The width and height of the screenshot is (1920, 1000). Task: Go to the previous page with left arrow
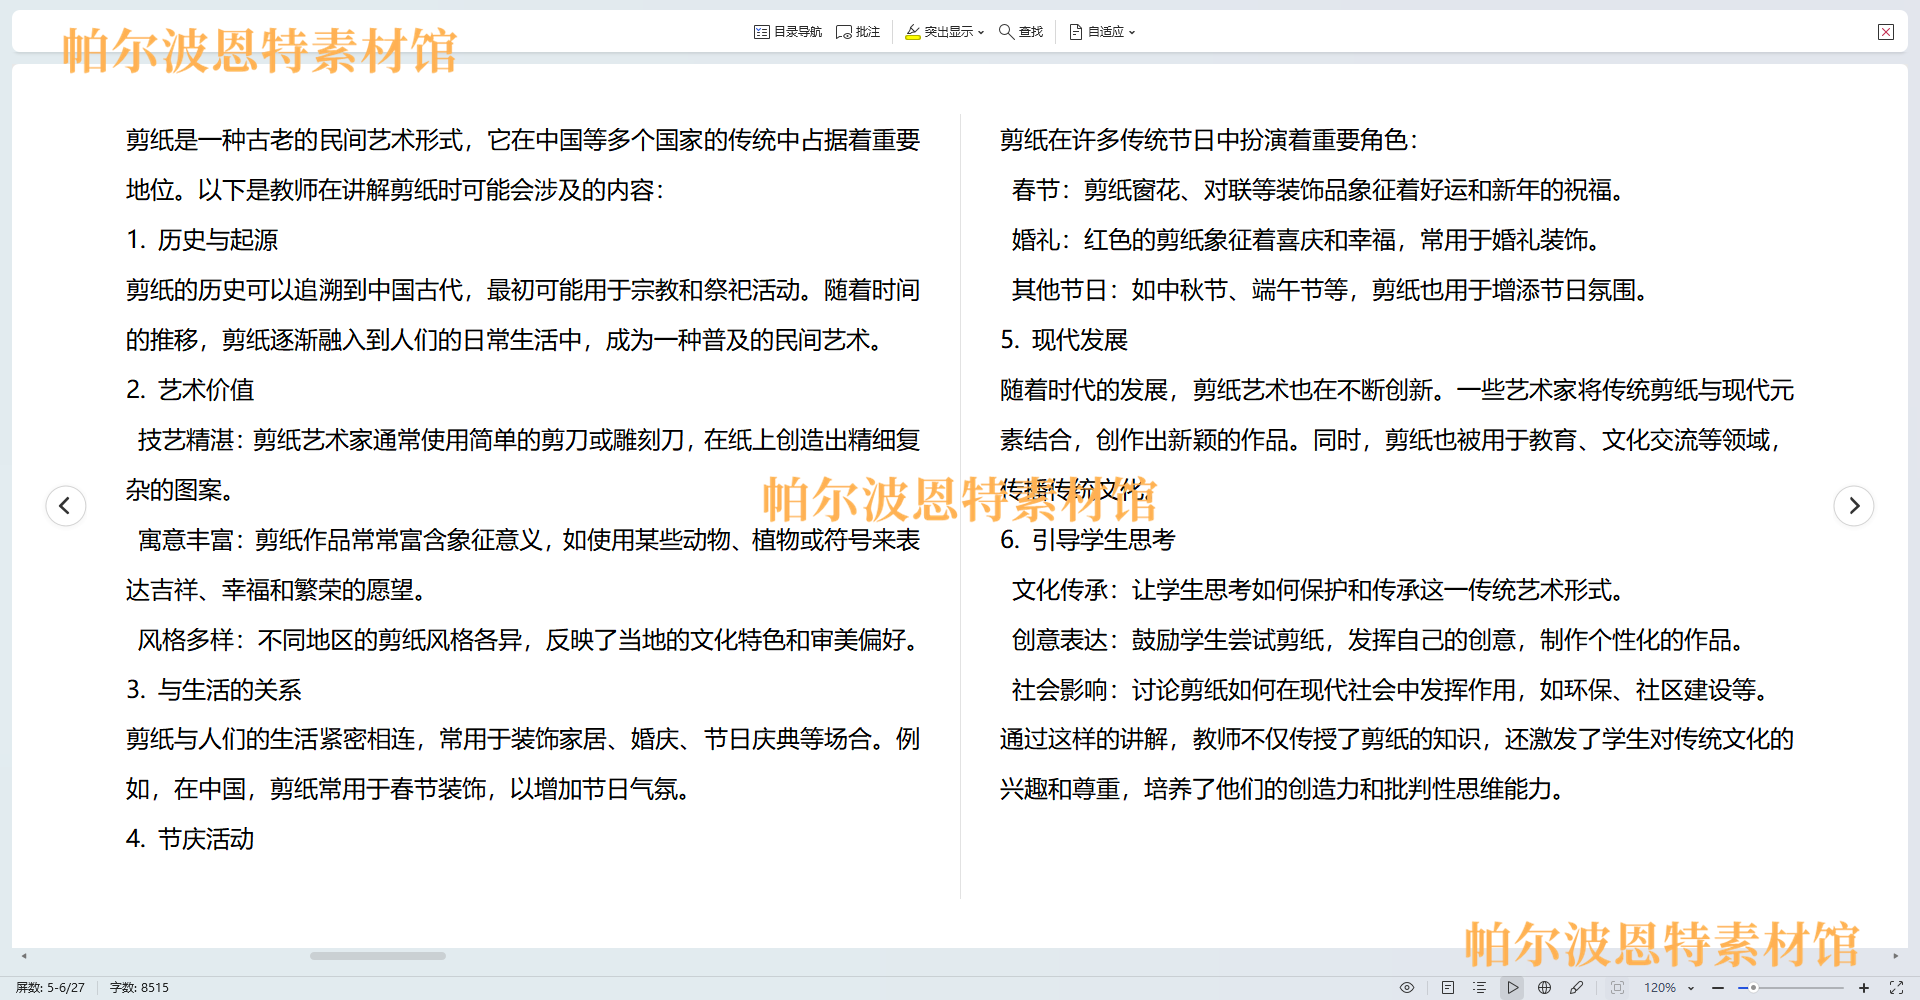click(x=66, y=505)
